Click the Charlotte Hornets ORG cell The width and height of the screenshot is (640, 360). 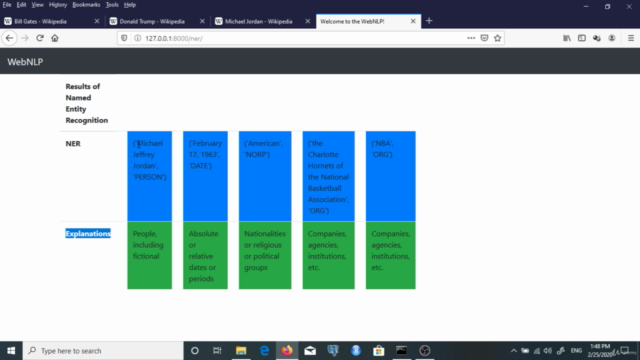pos(329,176)
